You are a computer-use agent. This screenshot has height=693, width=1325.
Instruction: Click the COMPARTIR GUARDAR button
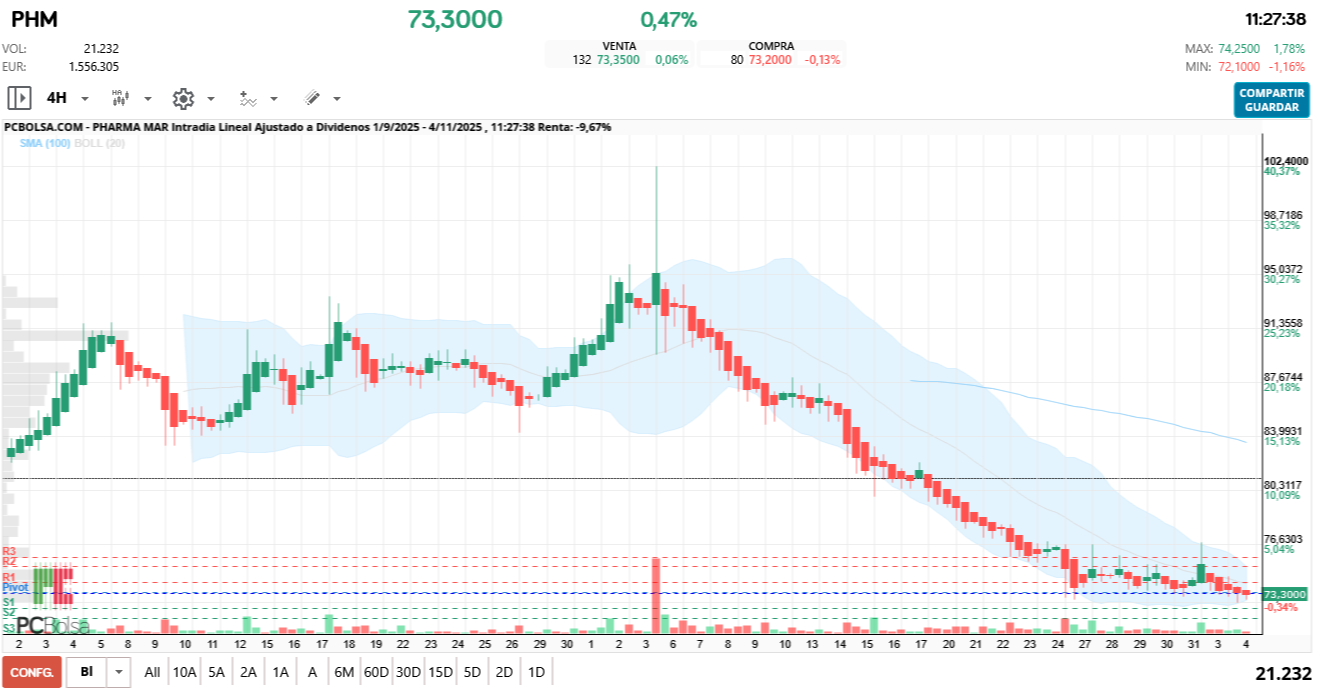[1271, 100]
